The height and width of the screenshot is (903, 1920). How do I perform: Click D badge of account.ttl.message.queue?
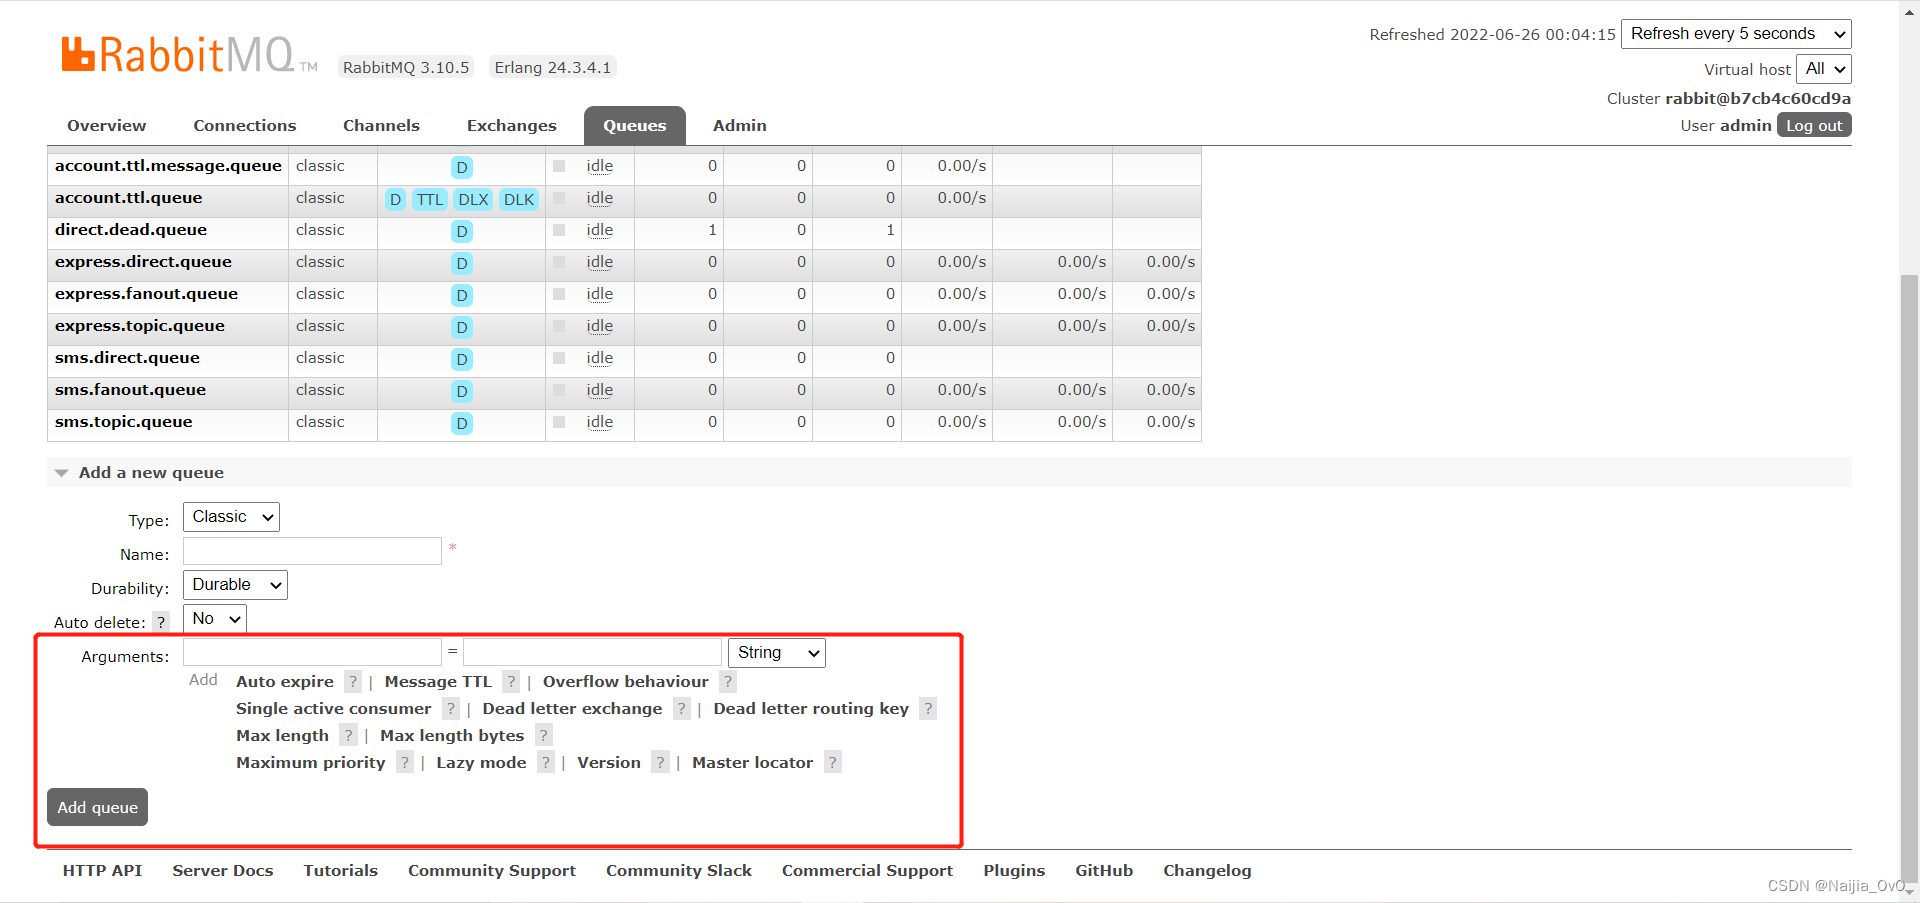(462, 167)
